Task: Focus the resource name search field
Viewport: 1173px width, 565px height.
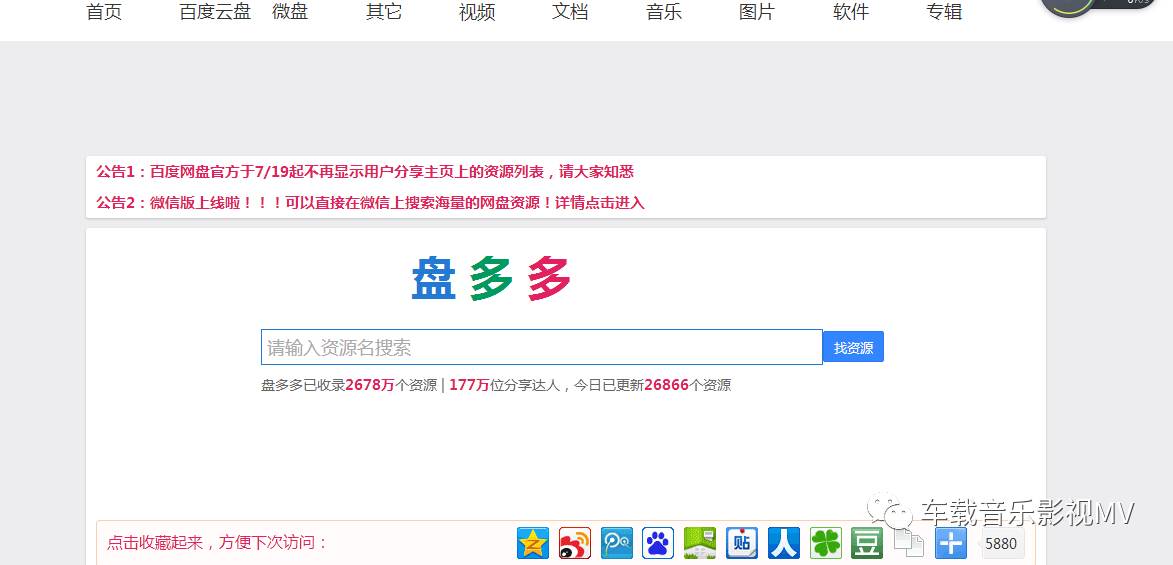Action: 542,347
